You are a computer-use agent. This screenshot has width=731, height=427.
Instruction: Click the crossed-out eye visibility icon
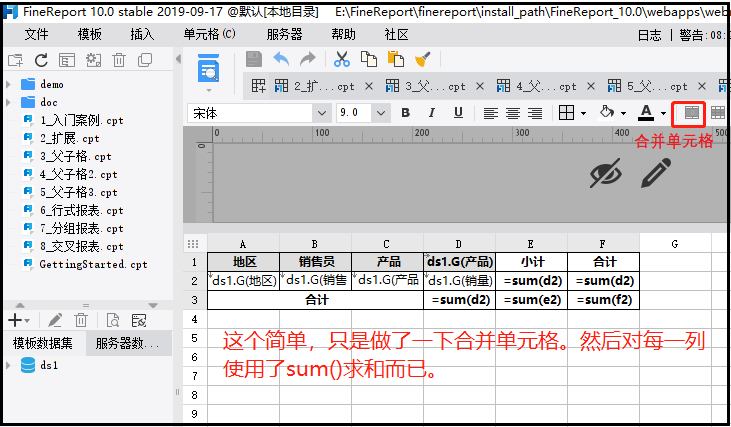click(x=606, y=173)
